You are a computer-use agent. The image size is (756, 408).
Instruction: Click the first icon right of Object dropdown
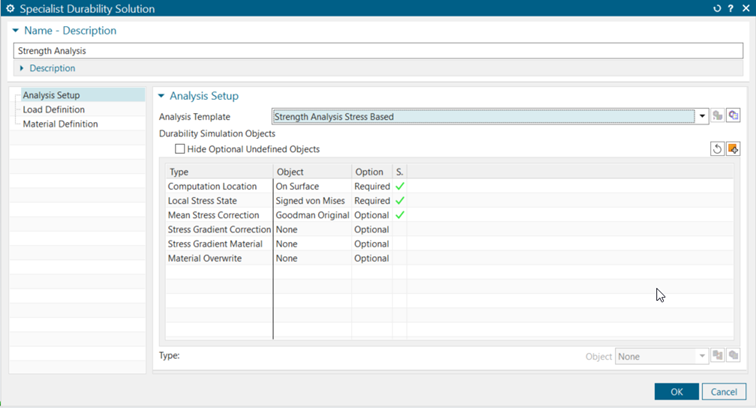718,356
